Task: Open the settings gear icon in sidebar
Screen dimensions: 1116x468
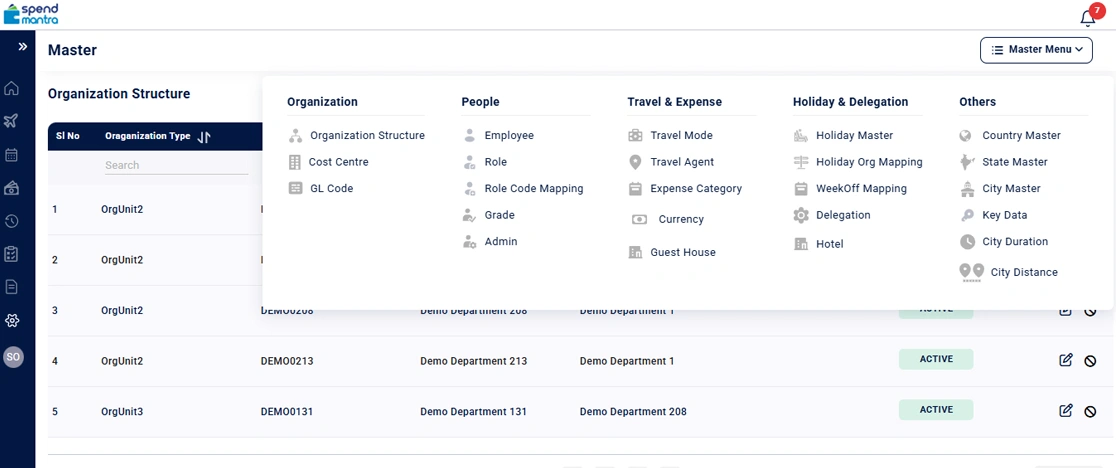Action: (11, 321)
